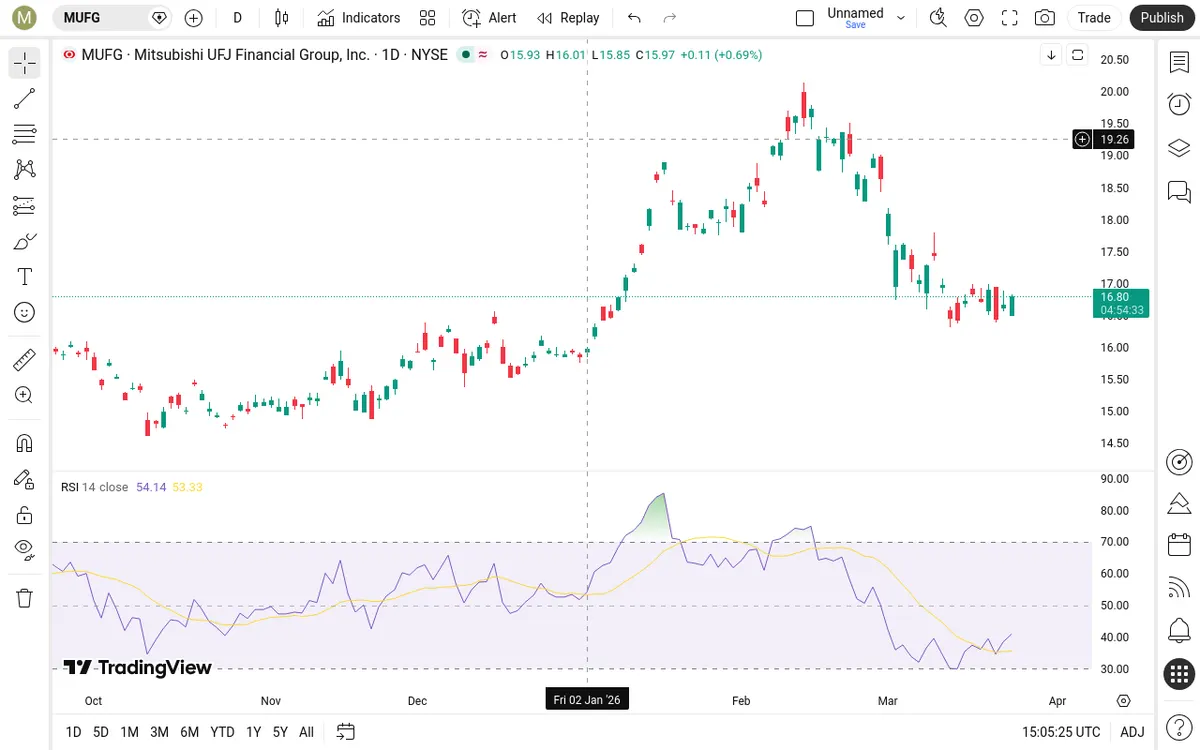Viewport: 1200px width, 750px height.
Task: Expand the Unnamed layout chevron menu
Action: click(901, 18)
